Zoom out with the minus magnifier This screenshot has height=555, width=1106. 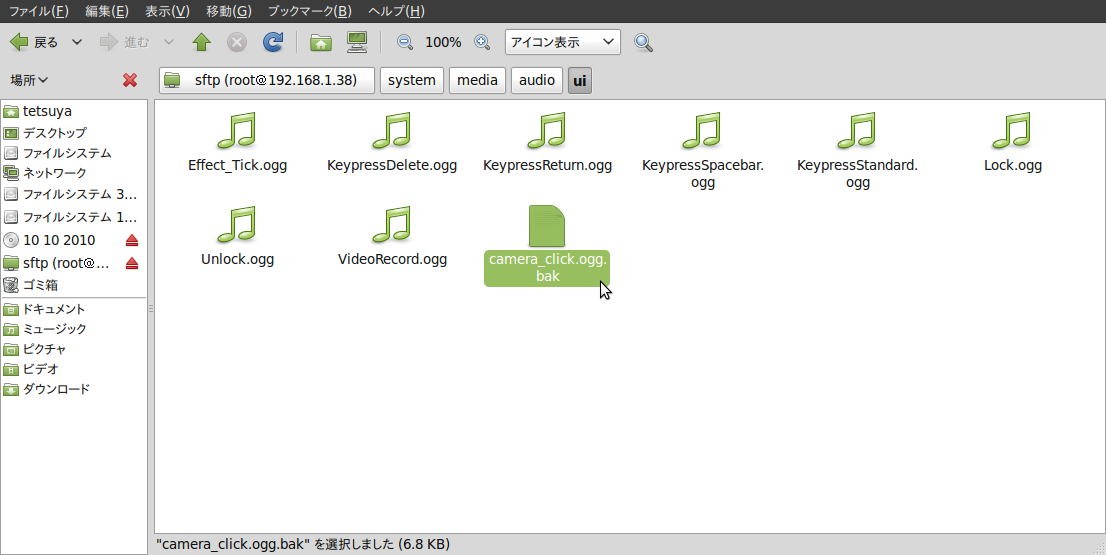(405, 42)
